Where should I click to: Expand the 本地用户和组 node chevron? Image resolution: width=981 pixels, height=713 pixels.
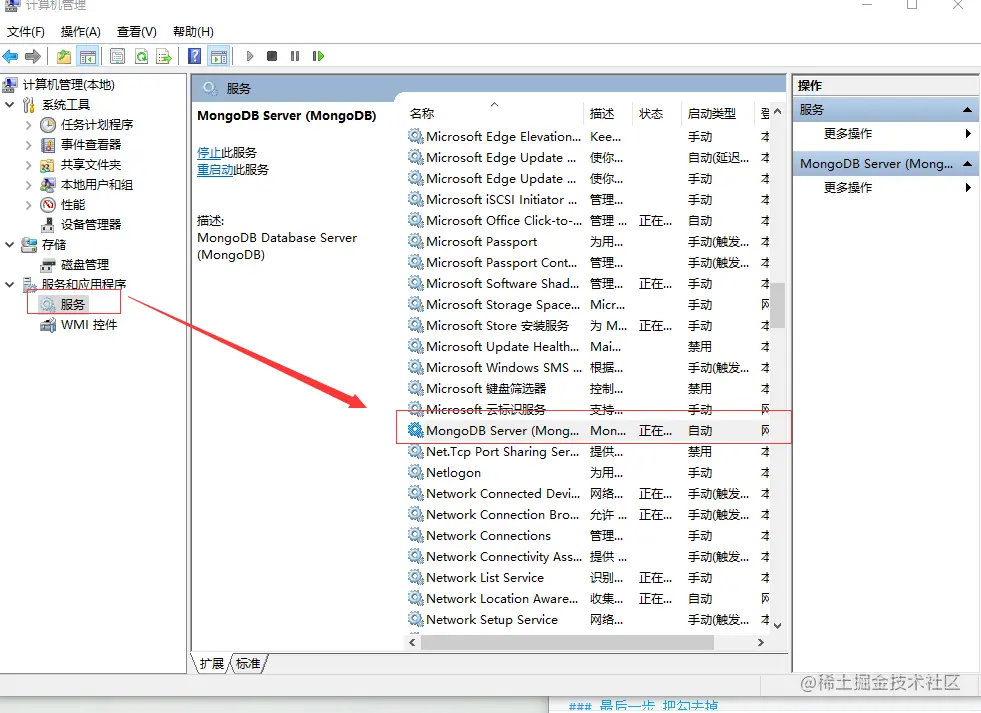click(28, 185)
